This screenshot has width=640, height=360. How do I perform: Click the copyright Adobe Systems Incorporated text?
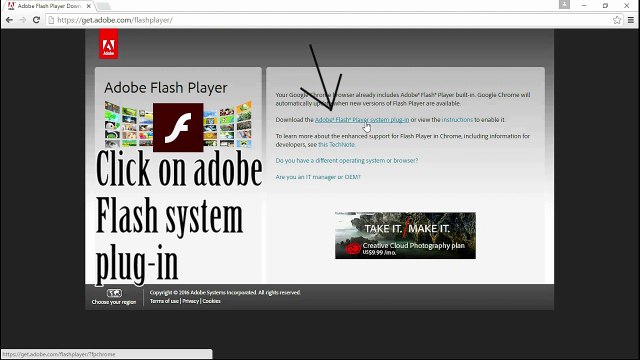point(225,292)
